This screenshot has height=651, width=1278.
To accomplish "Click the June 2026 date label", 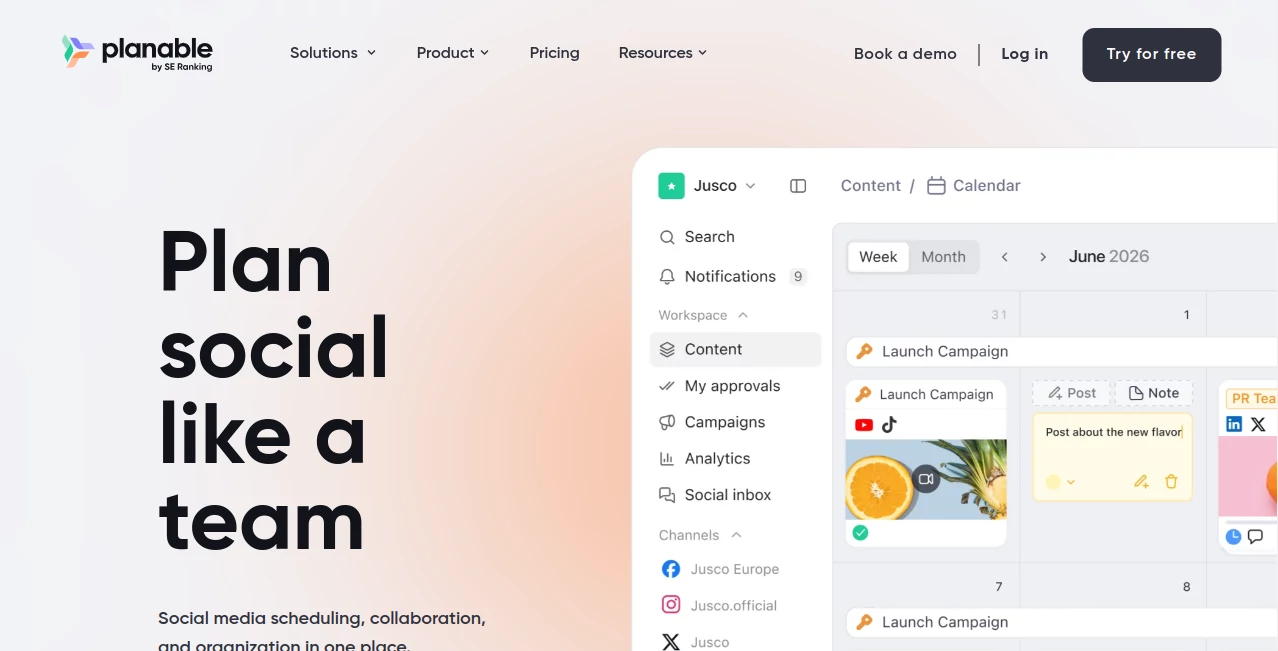I will click(1109, 257).
